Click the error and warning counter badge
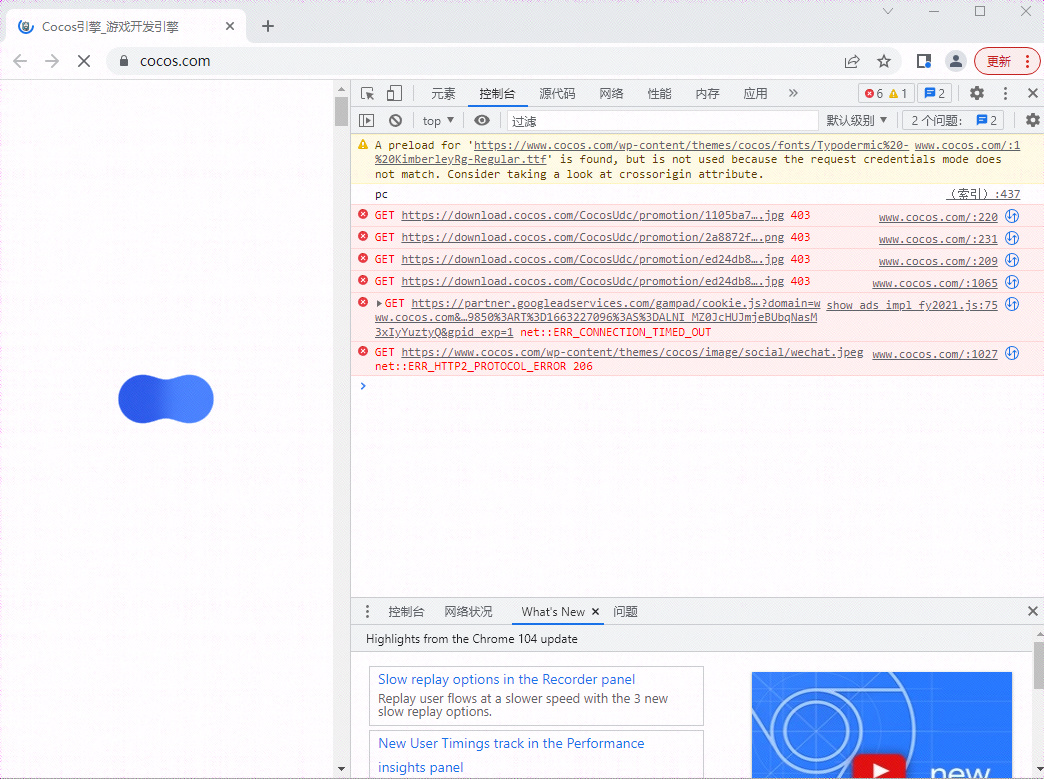The image size is (1044, 779). [x=886, y=93]
